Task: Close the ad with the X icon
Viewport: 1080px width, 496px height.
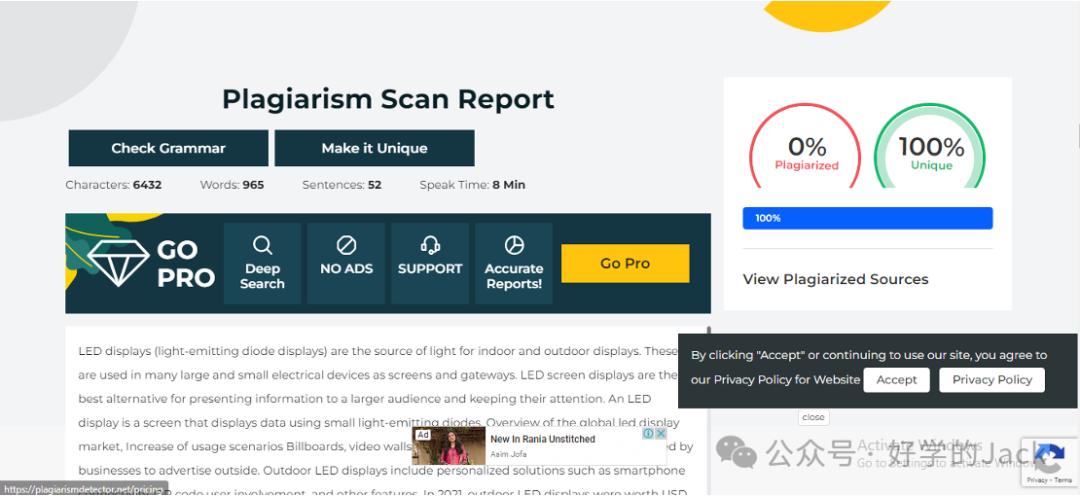Action: [x=661, y=434]
